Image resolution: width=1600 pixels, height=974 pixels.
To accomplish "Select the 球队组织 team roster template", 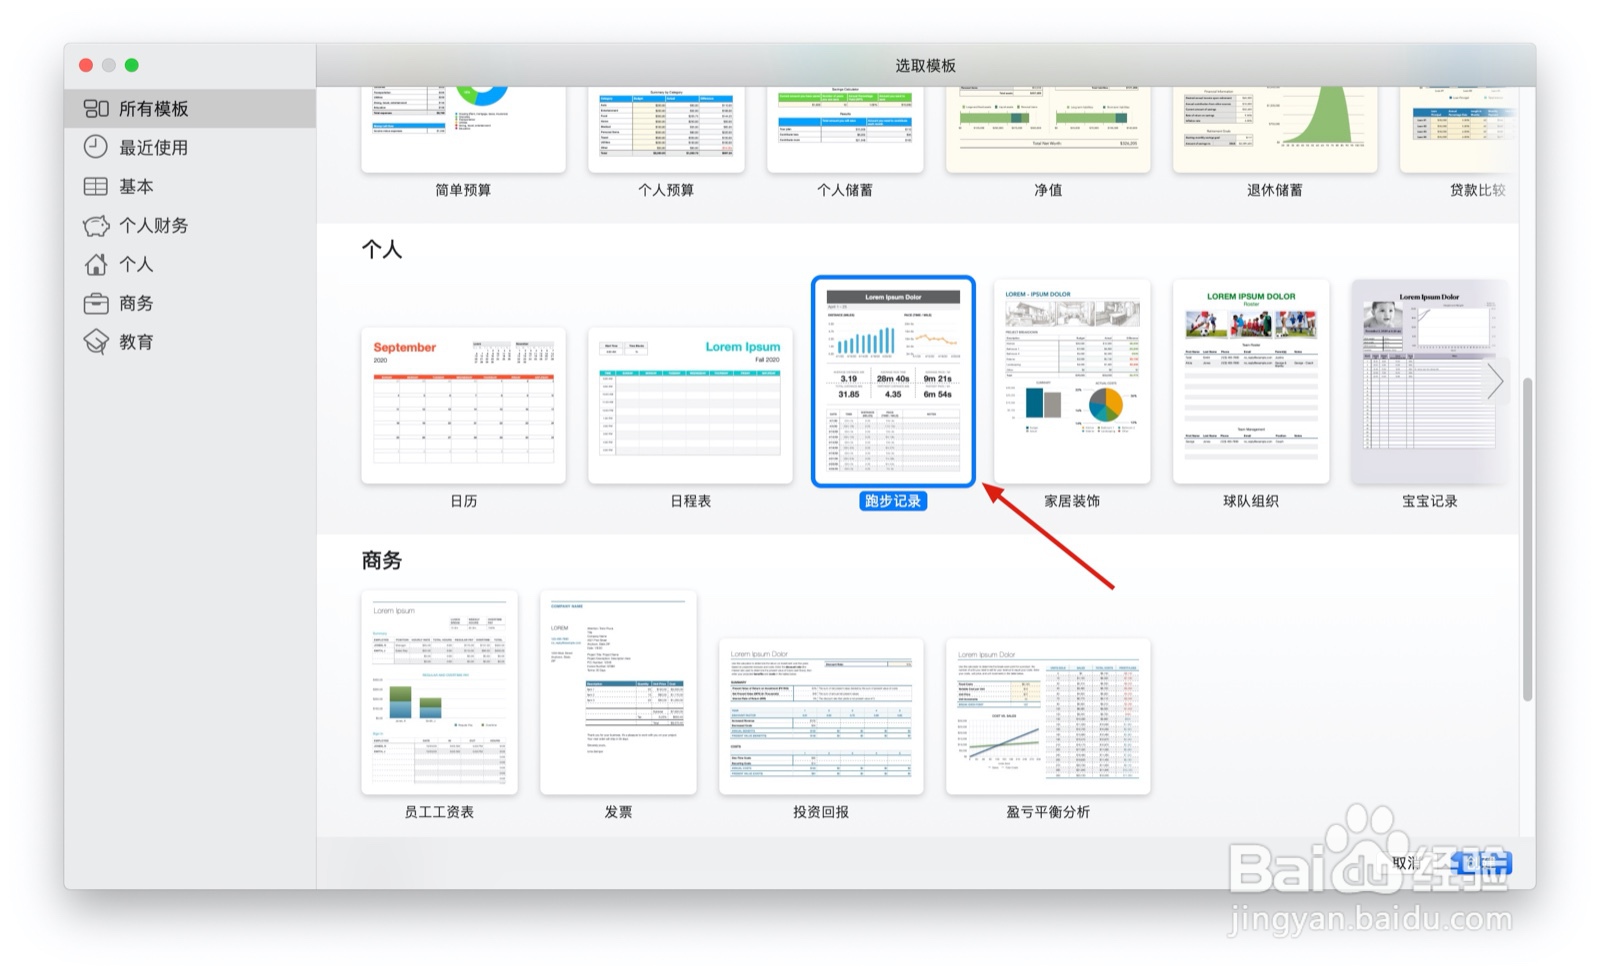I will (1251, 382).
